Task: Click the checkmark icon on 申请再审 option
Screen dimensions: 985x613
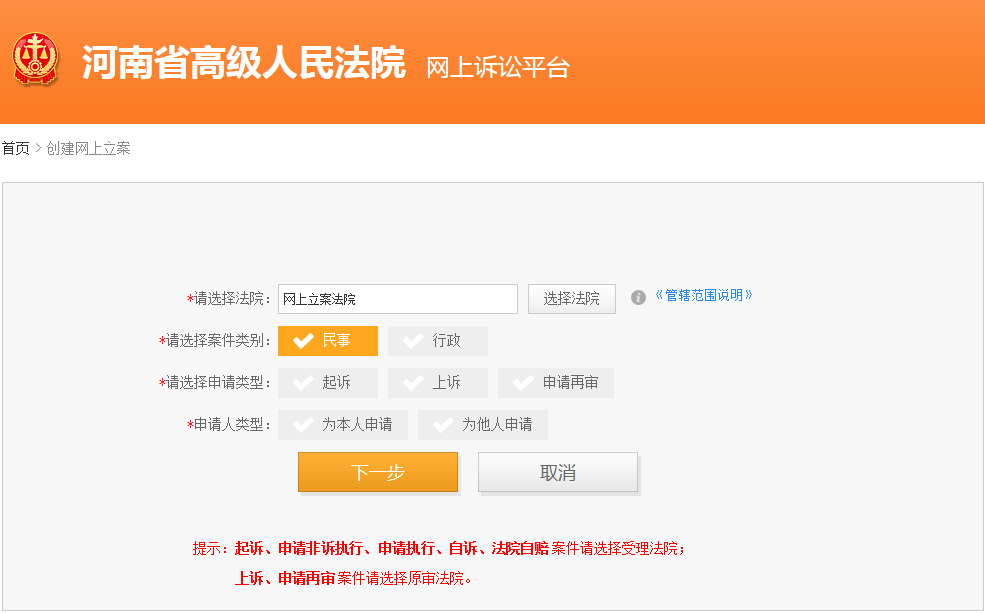Action: [x=524, y=382]
